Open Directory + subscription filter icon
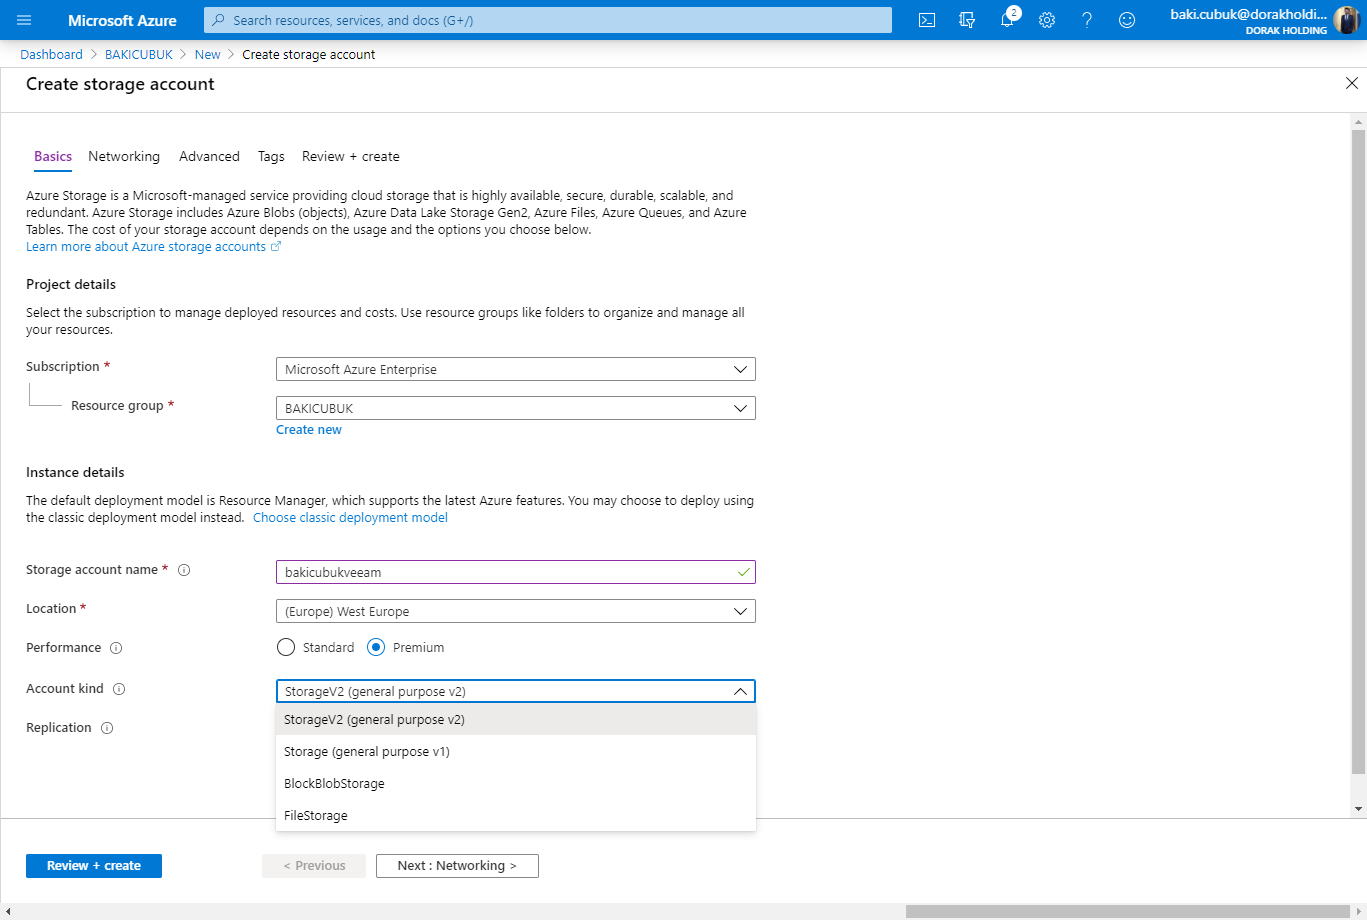This screenshot has height=920, width=1367. (967, 20)
